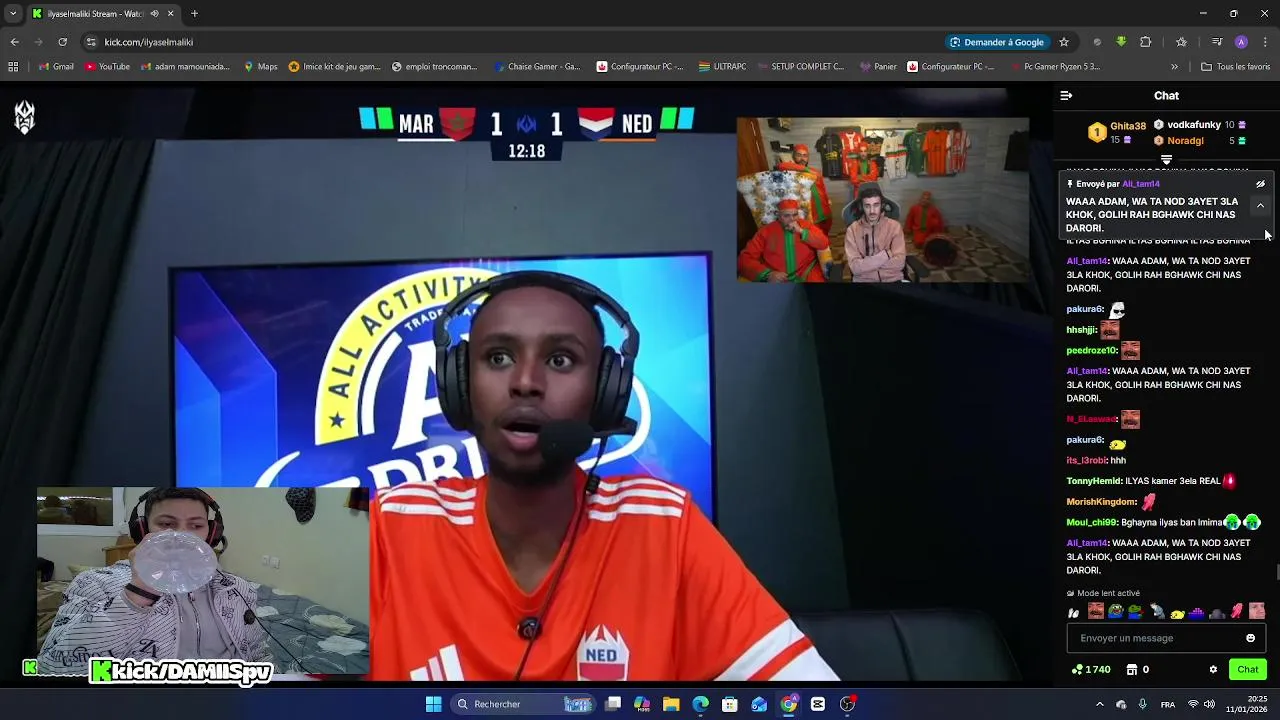This screenshot has width=1280, height=720.
Task: Open the tab search dropdown arrow
Action: pos(13,14)
